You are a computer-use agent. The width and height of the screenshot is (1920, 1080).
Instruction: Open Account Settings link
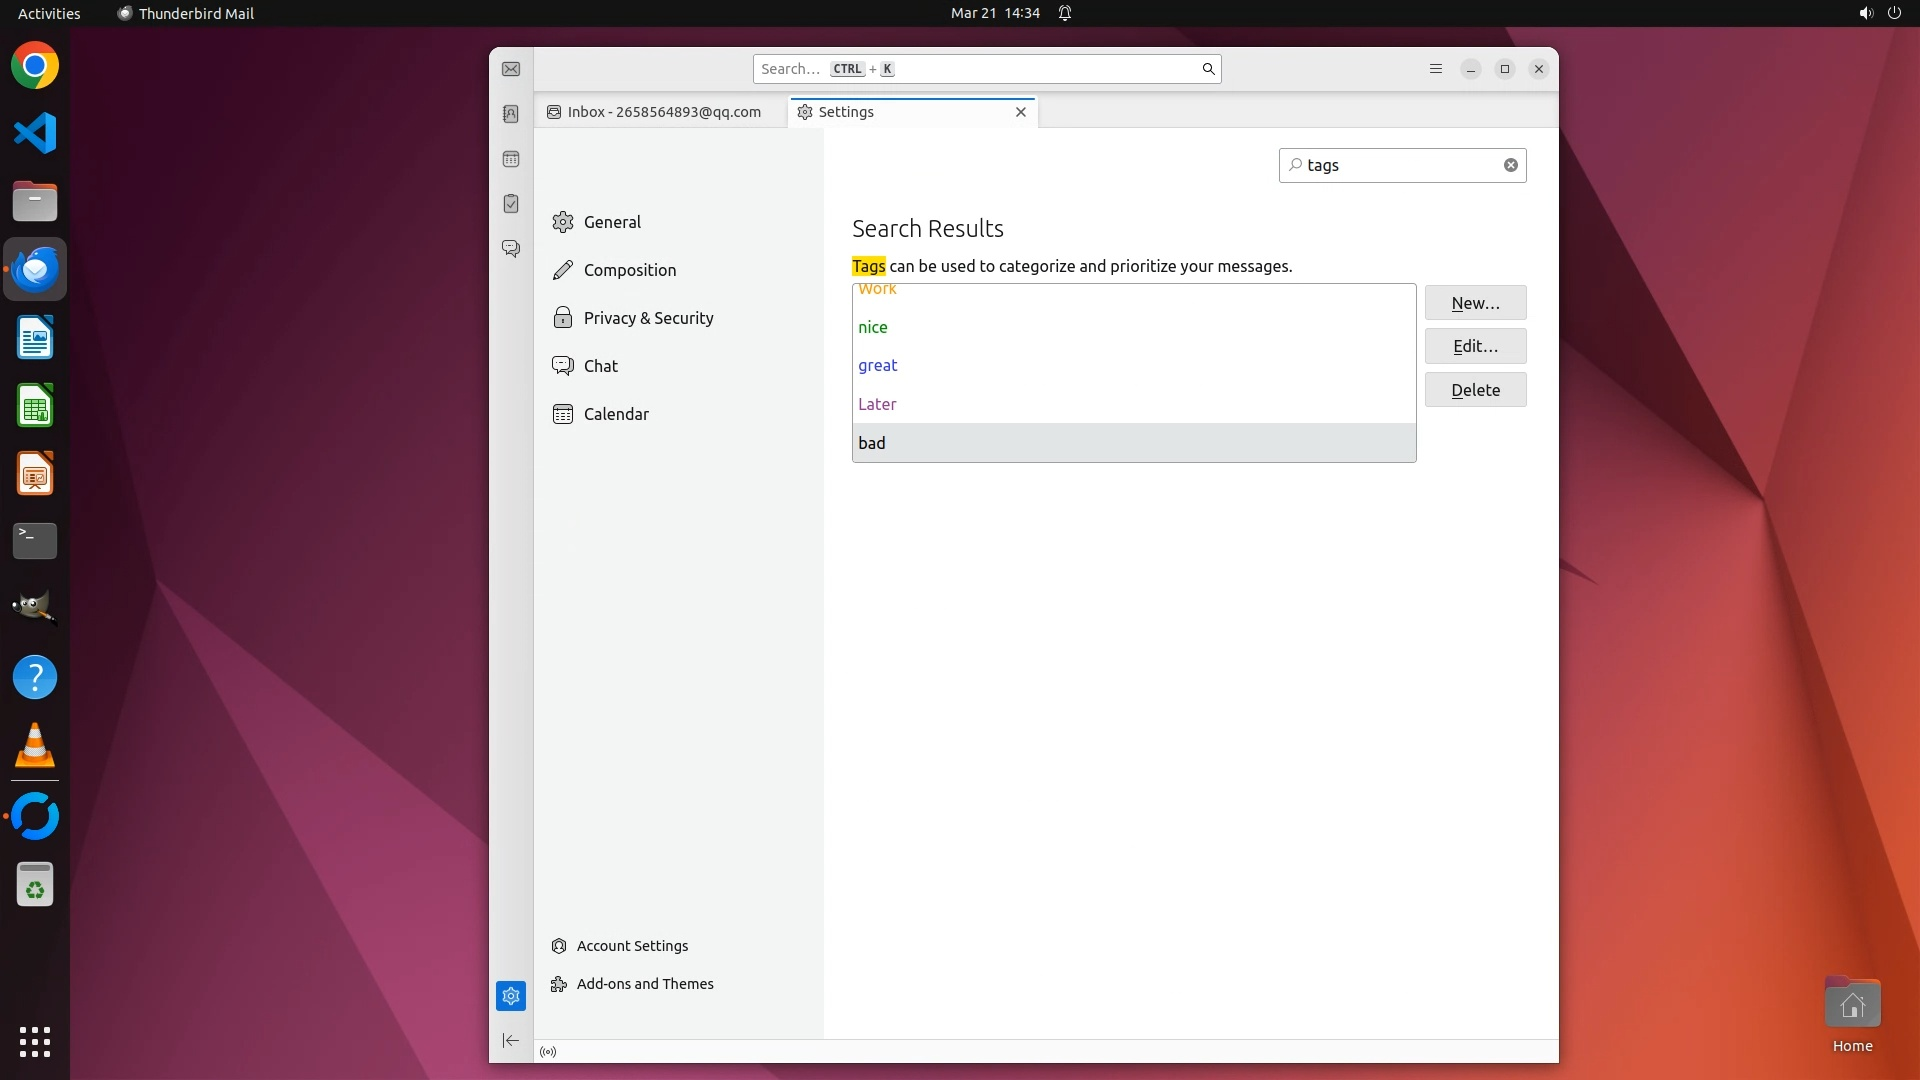point(632,946)
